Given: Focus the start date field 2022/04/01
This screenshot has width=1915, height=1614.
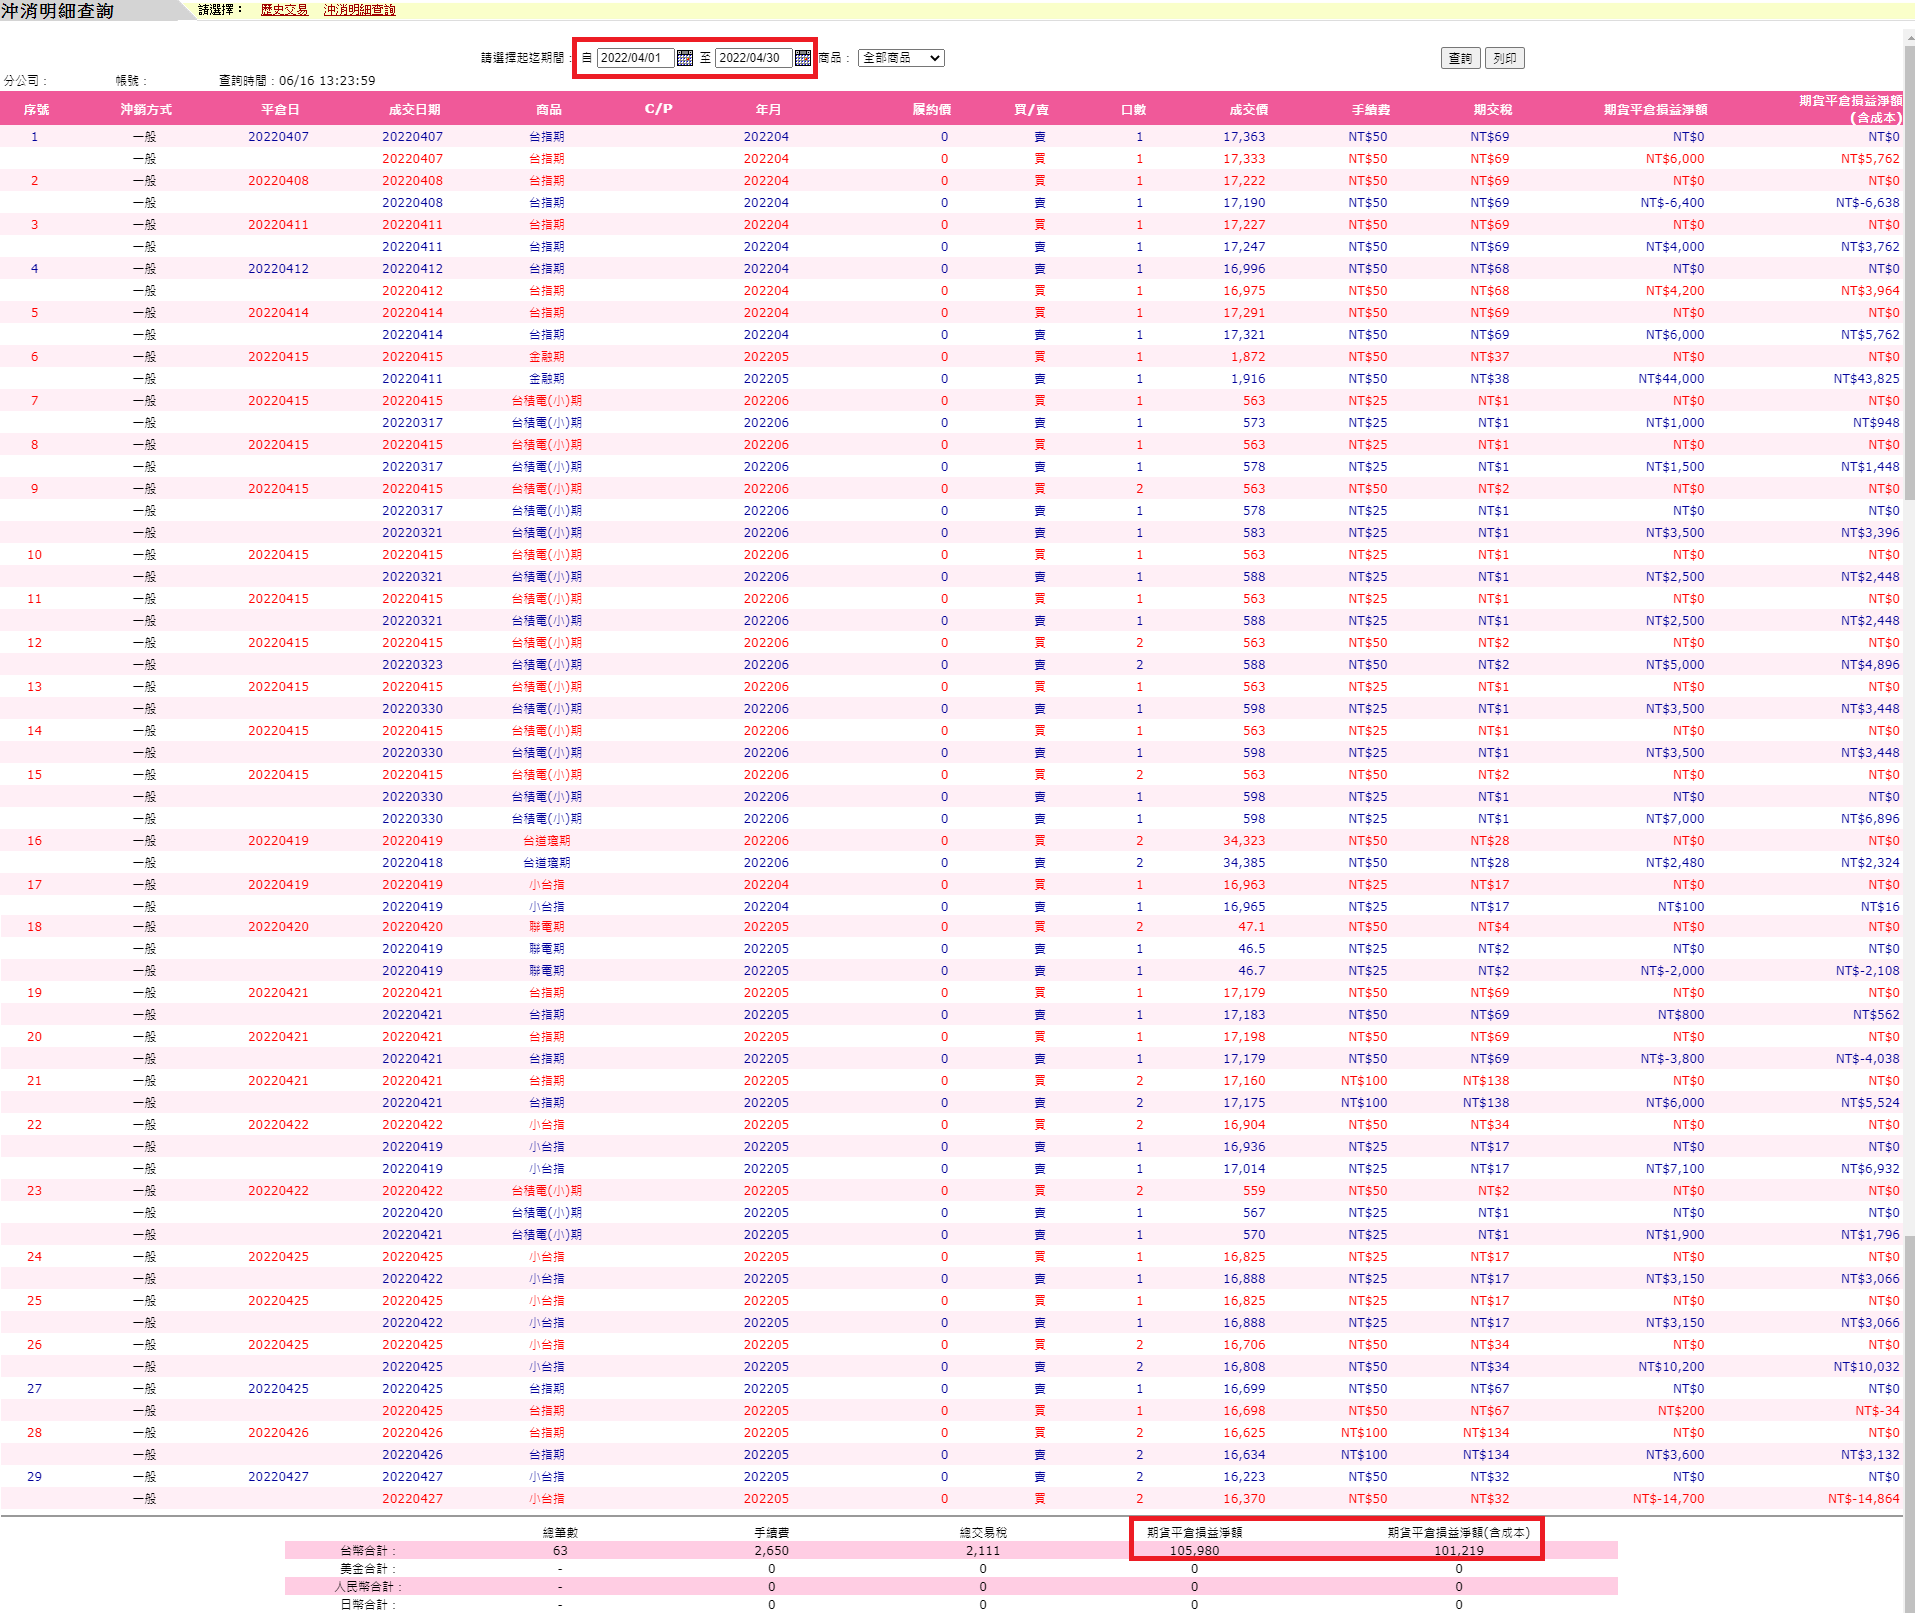Looking at the screenshot, I should (x=635, y=58).
